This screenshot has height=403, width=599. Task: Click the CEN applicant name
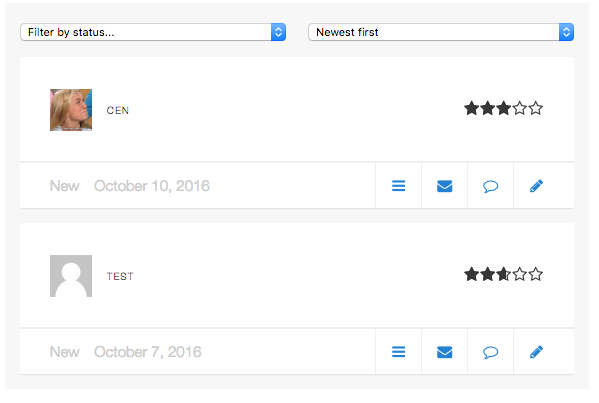(x=118, y=110)
